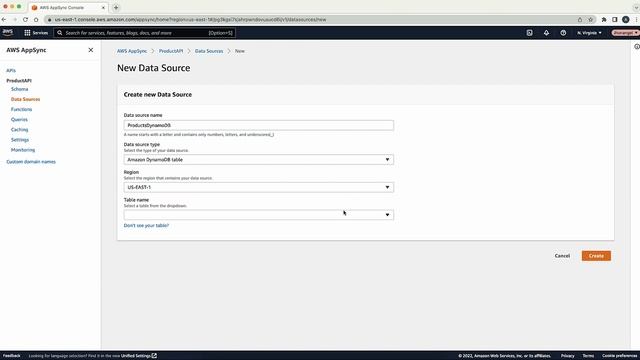Click the browser address bar URL
The width and height of the screenshot is (640, 360).
click(190, 20)
